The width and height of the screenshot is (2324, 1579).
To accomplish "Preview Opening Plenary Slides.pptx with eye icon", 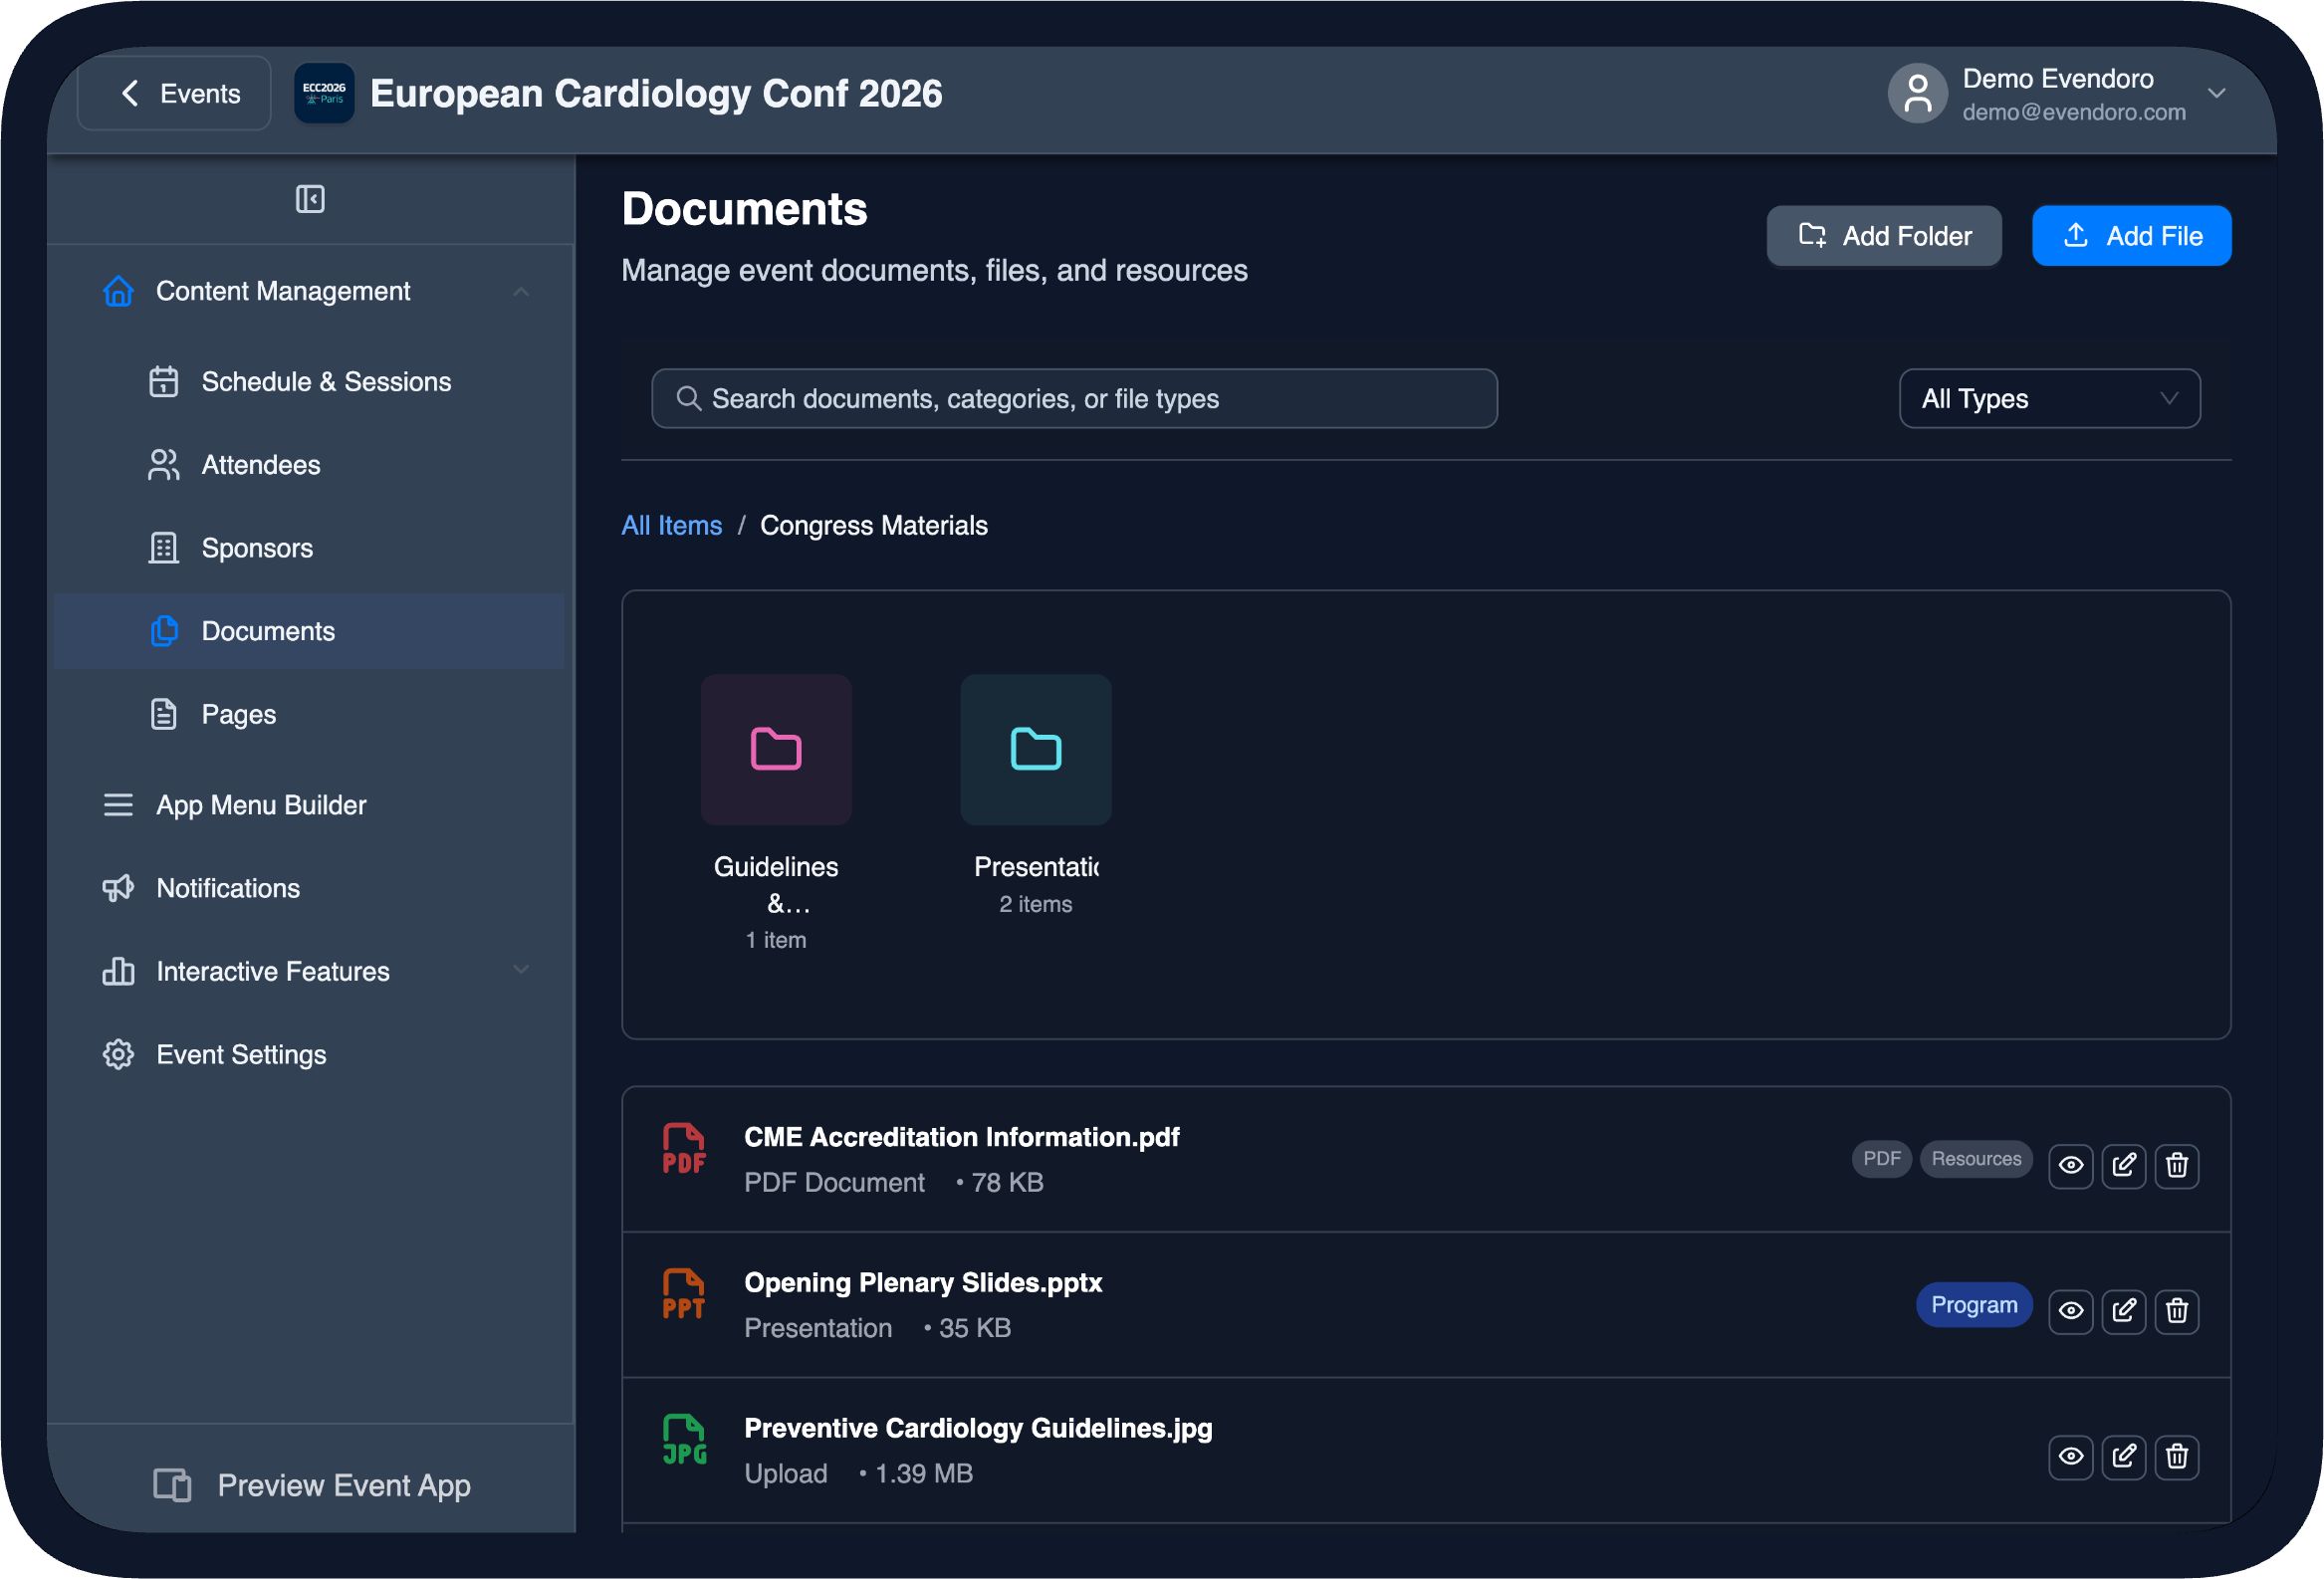I will point(2071,1310).
